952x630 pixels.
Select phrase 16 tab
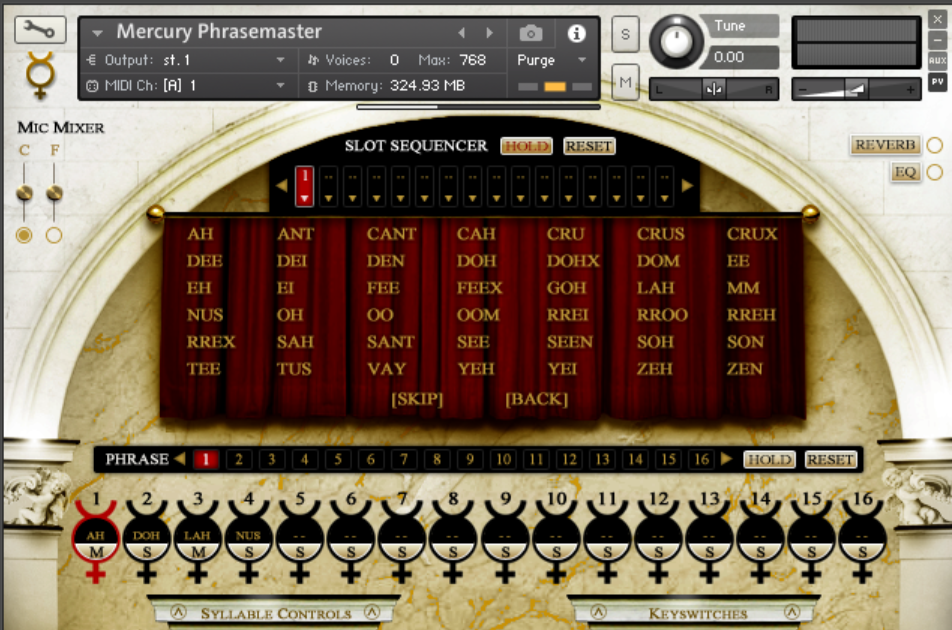click(701, 459)
